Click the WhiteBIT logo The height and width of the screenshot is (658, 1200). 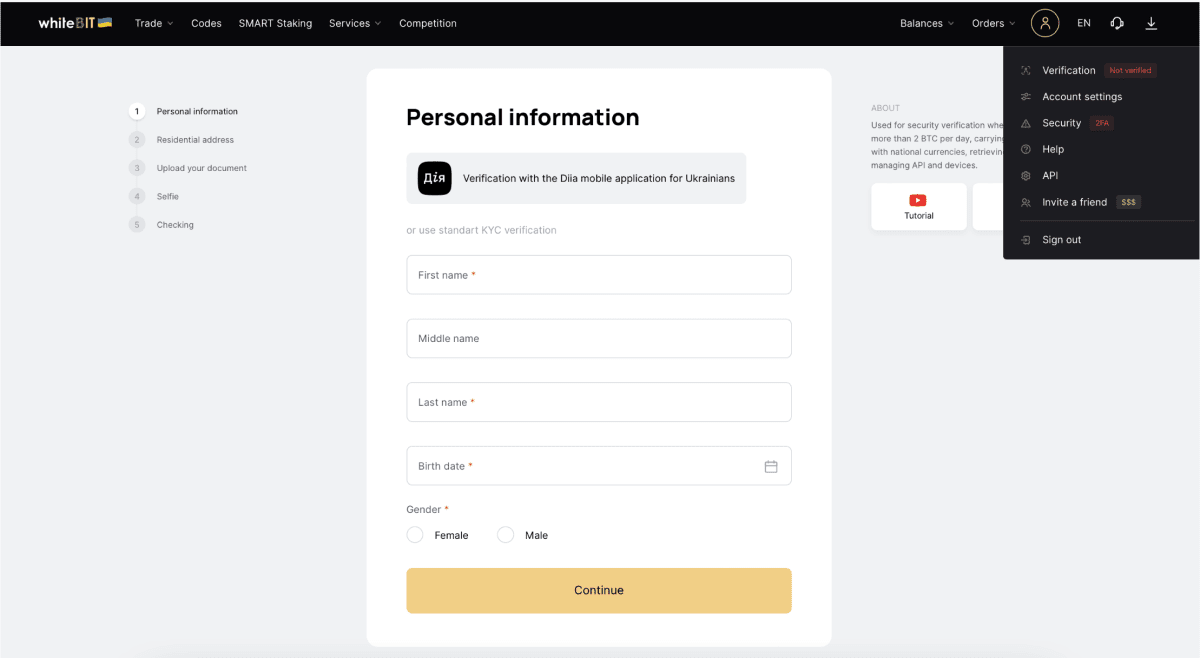pos(75,23)
